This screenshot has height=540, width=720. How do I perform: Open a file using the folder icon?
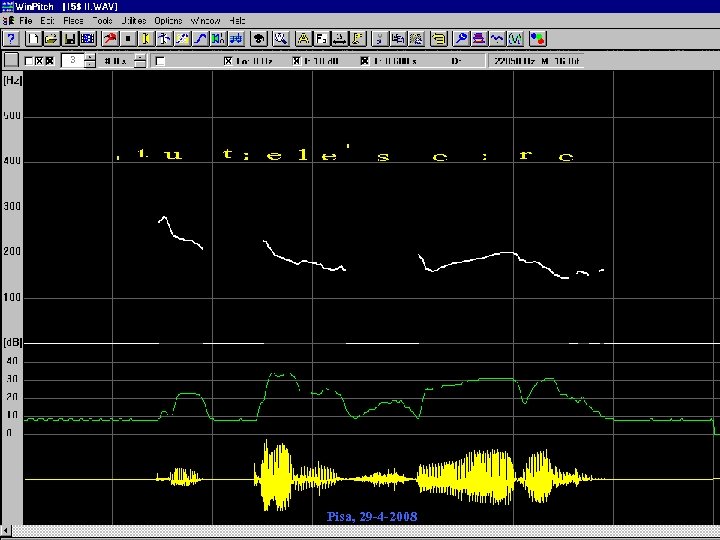pyautogui.click(x=51, y=39)
